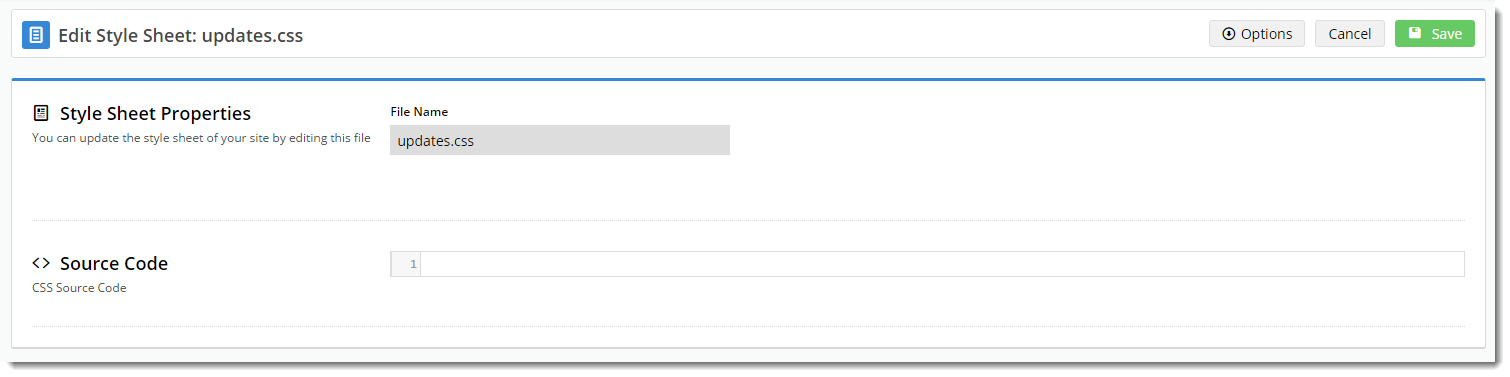Click the circled down-arrow icon in Options
The image size is (1510, 377).
[1229, 34]
